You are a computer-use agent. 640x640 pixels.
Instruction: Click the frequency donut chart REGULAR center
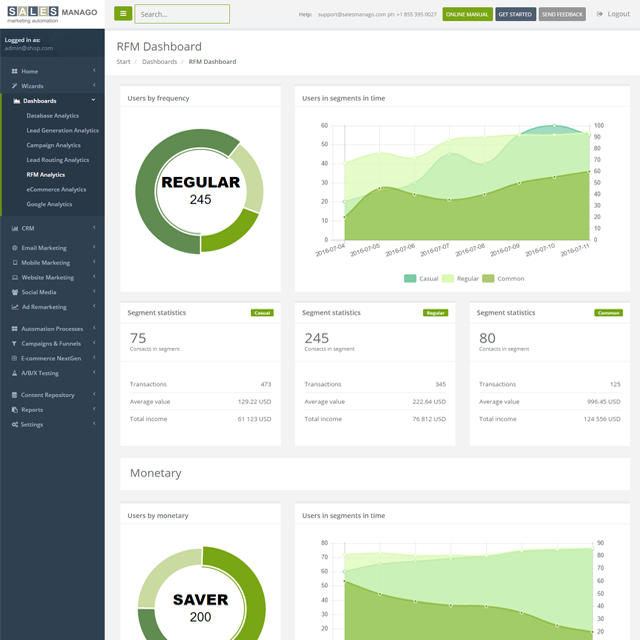[x=200, y=191]
